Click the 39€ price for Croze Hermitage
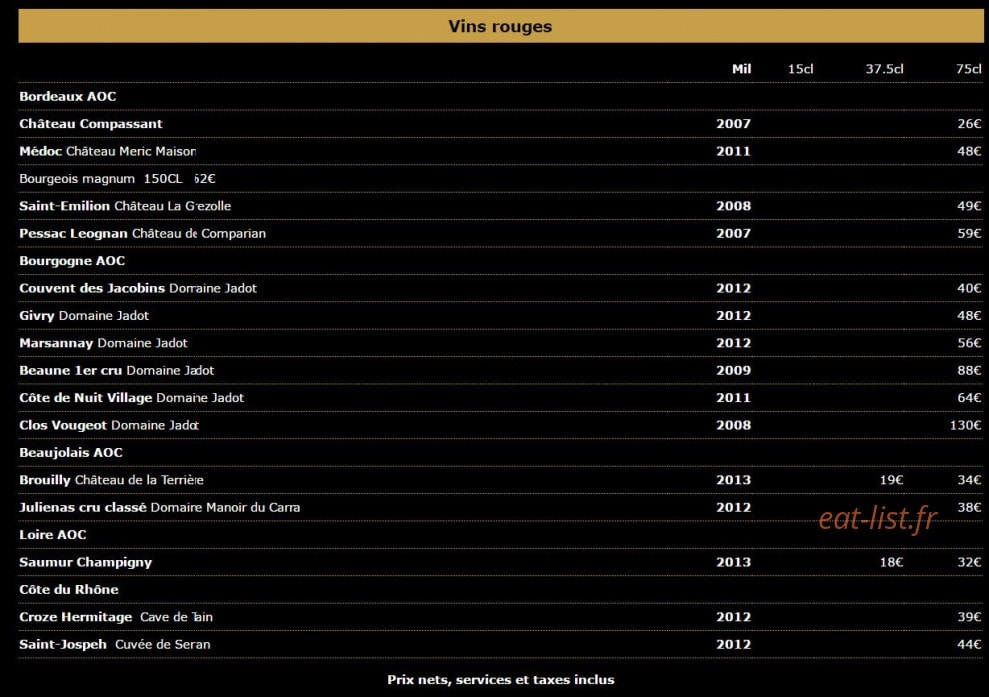Viewport: 989px width, 697px height. pyautogui.click(x=969, y=617)
